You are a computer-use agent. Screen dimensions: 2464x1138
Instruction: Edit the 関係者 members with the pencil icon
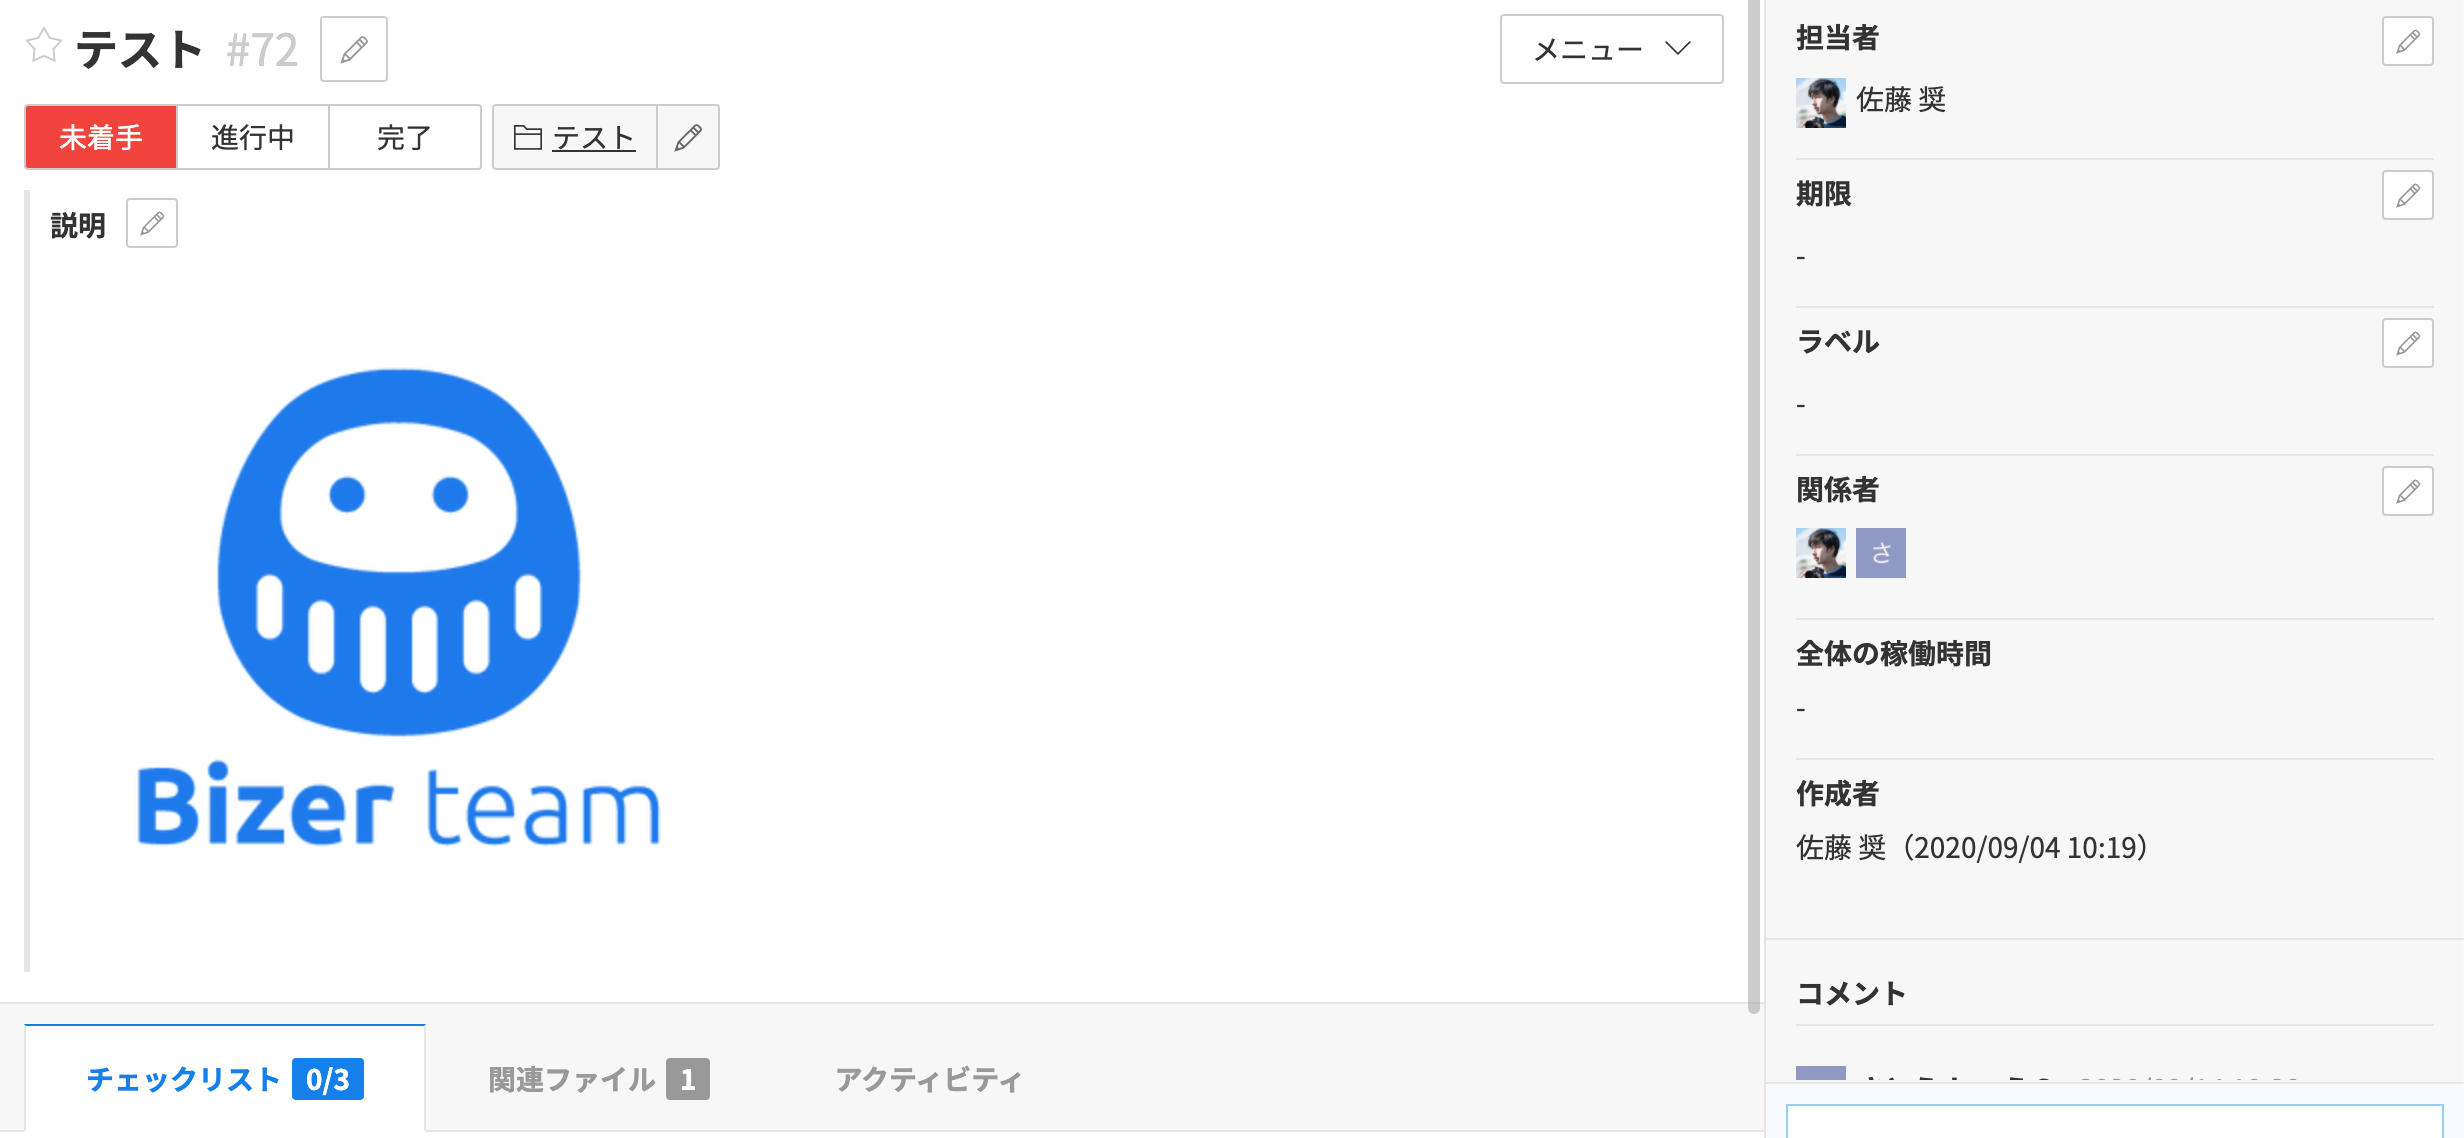2409,491
